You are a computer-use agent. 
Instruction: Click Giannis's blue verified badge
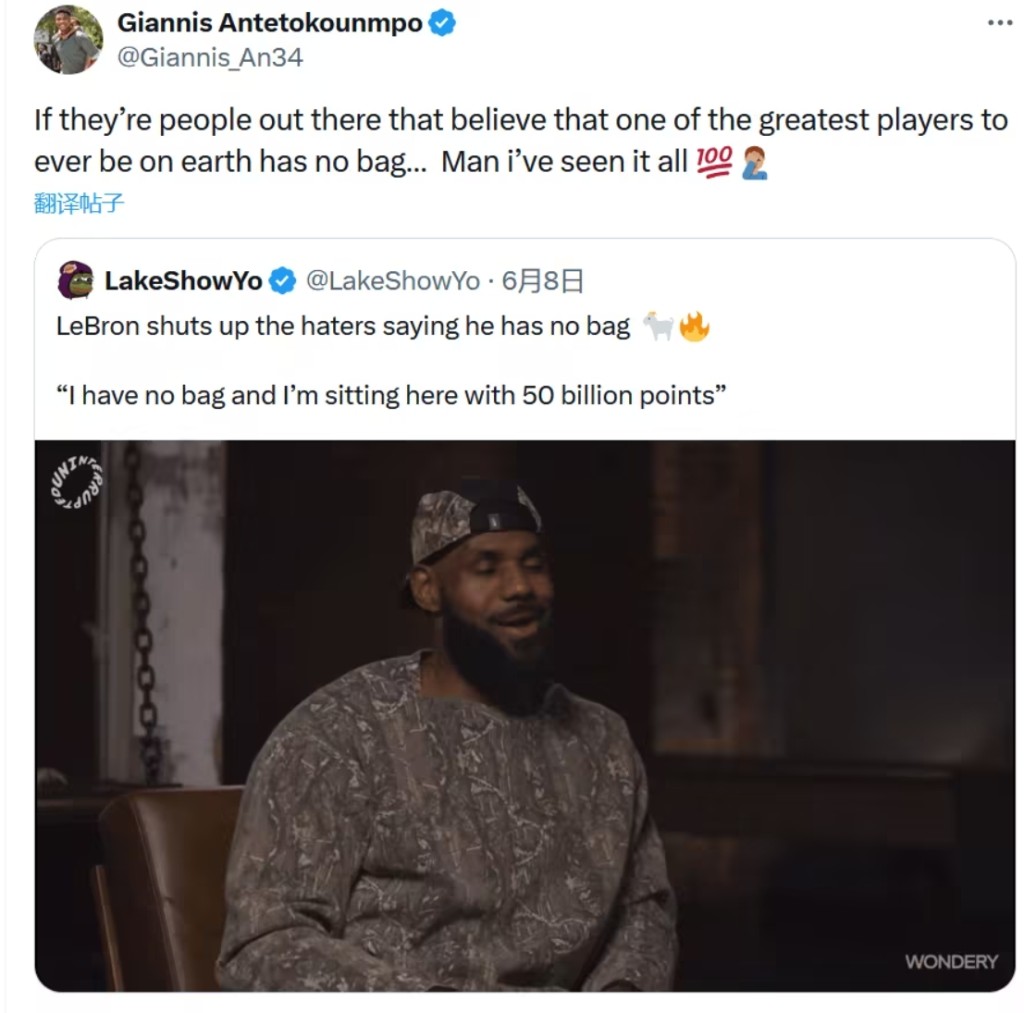[x=442, y=23]
